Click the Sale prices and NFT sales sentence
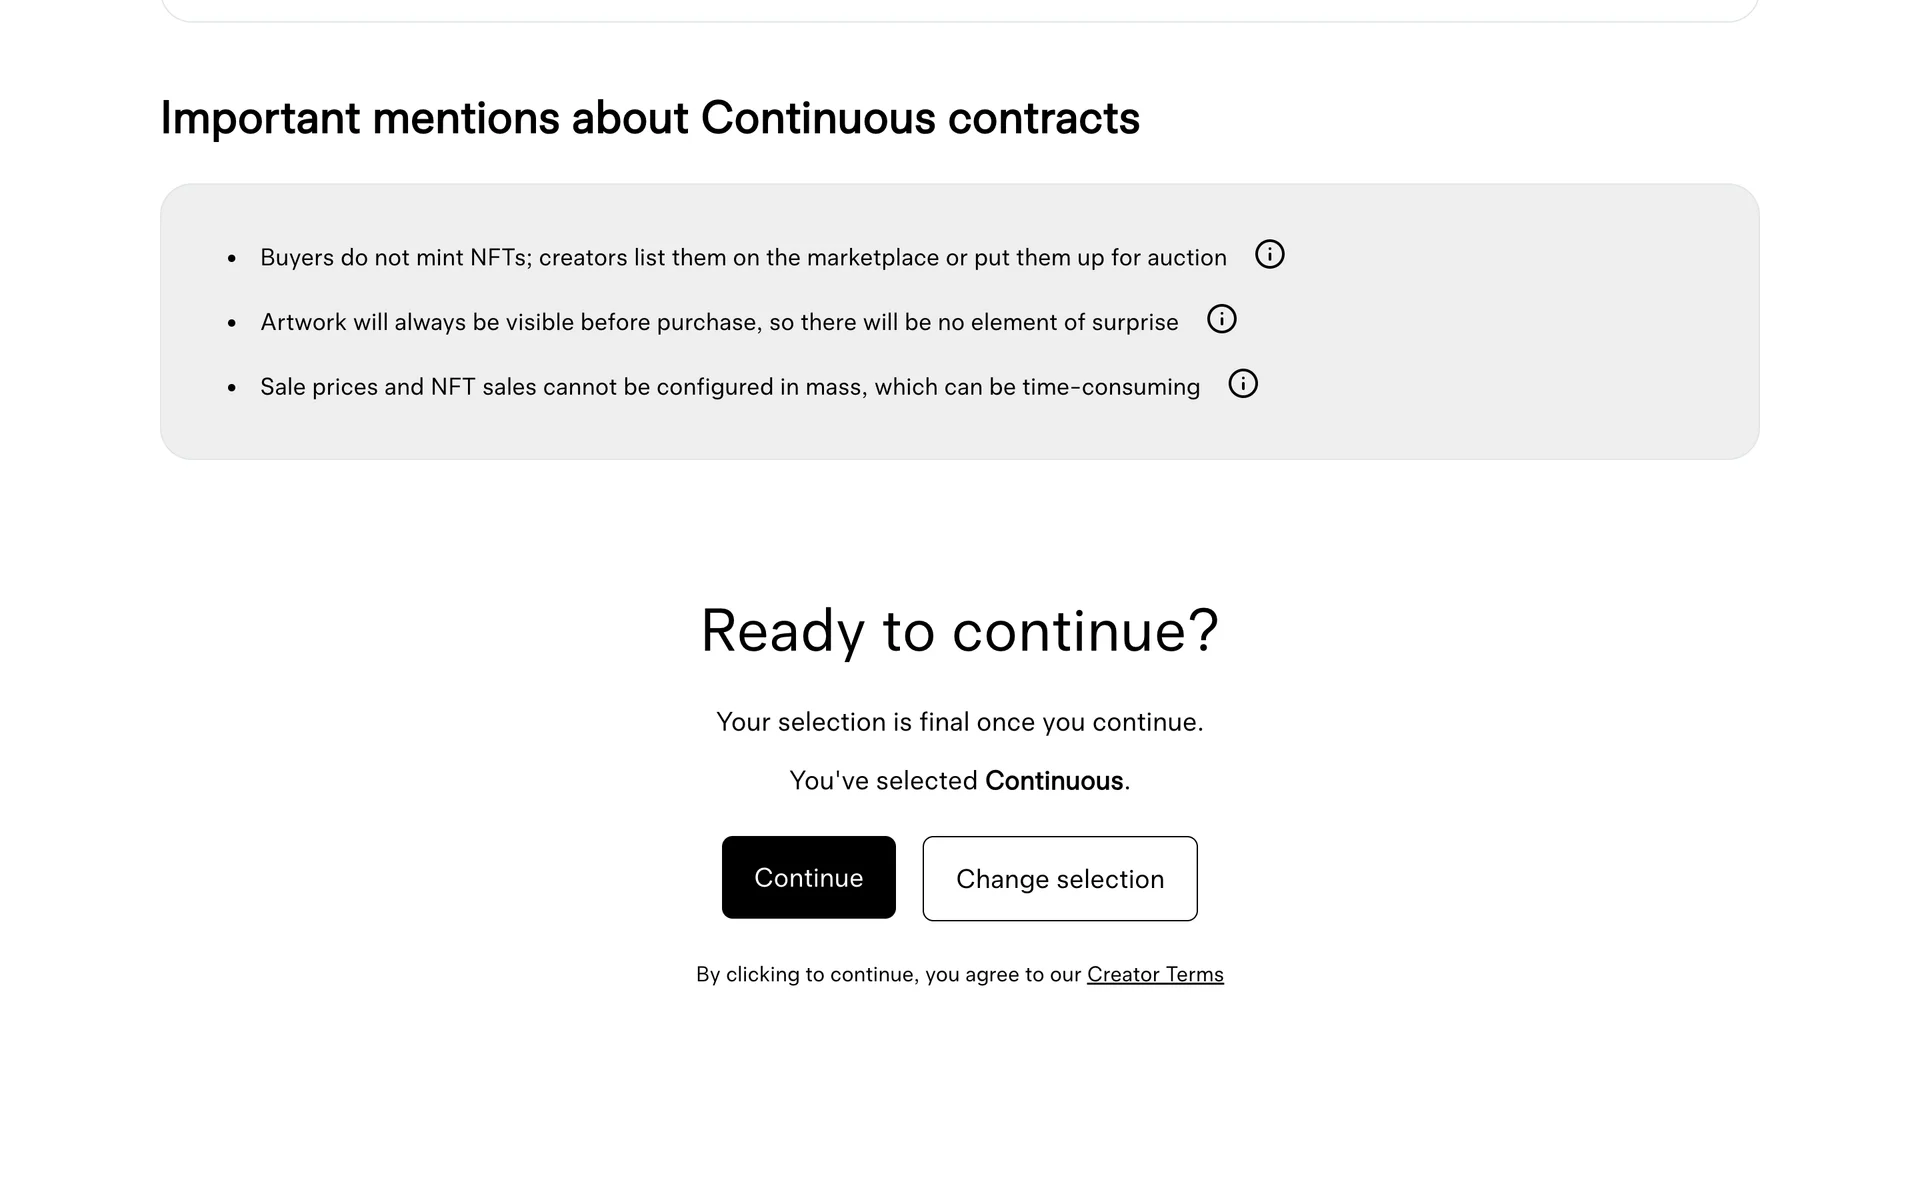Screen dimensions: 1920x1200 pos(729,388)
